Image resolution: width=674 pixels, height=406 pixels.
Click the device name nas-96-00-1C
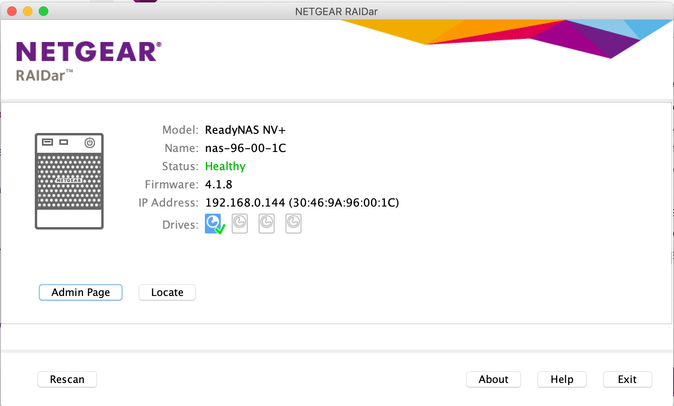[243, 148]
